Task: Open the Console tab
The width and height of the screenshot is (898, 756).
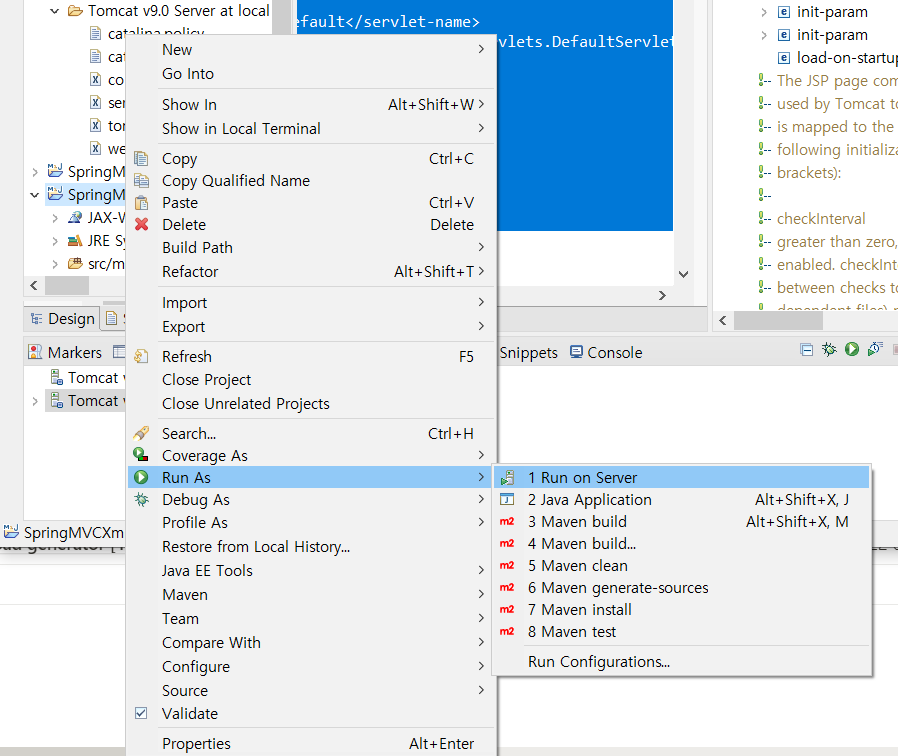Action: 606,352
